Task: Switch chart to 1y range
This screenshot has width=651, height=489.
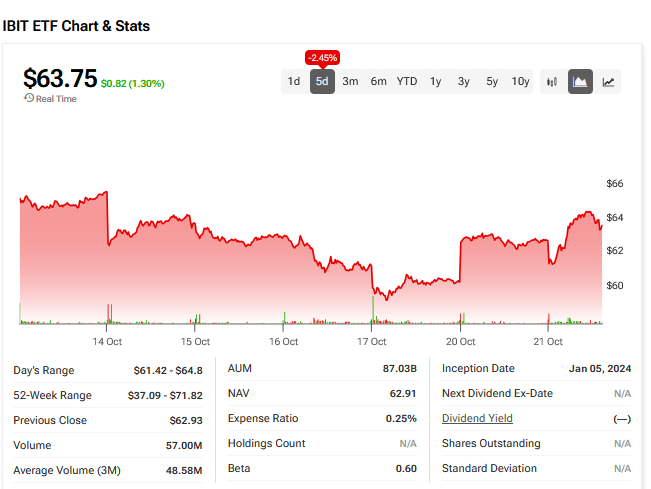Action: 436,82
